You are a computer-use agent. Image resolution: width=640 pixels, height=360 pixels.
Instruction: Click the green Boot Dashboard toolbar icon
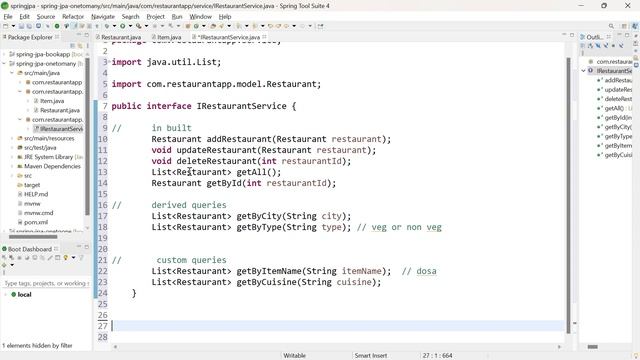(x=57, y=26)
